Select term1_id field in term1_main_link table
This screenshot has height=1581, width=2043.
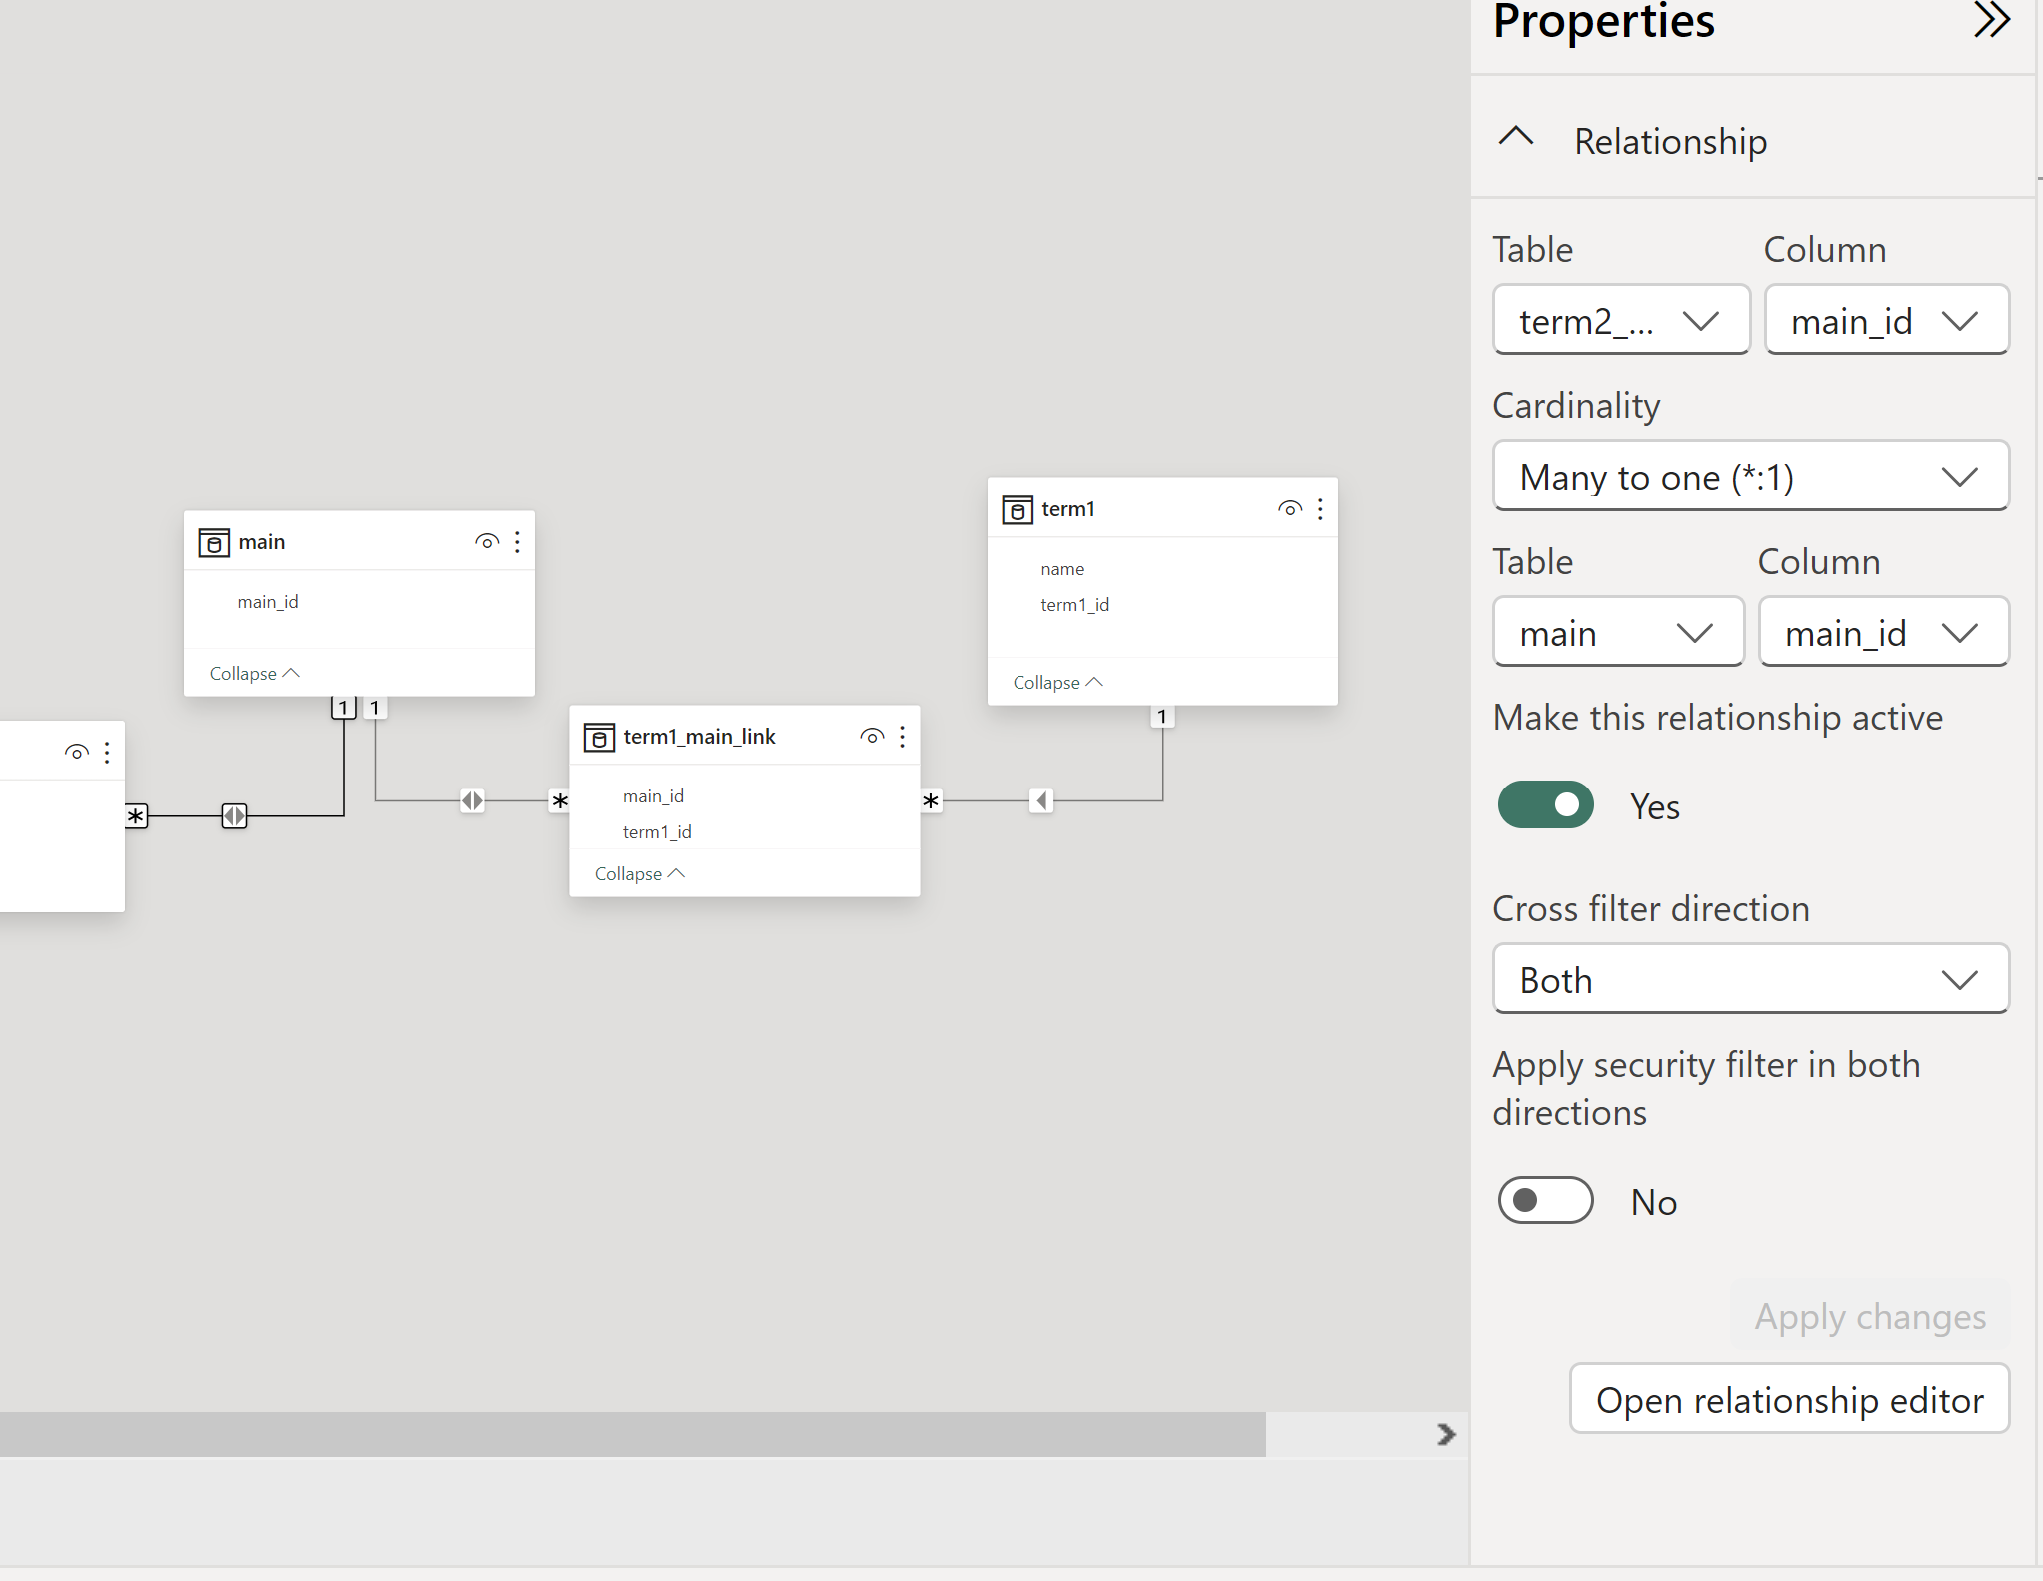[656, 831]
